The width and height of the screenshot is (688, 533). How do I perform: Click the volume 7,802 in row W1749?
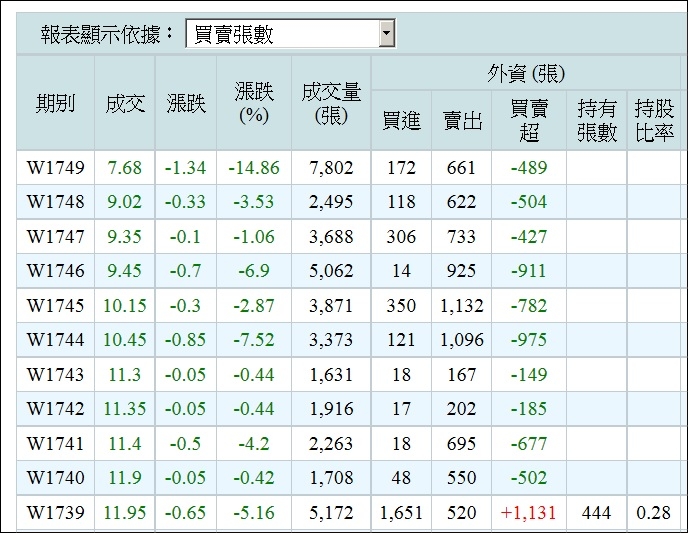click(331, 168)
